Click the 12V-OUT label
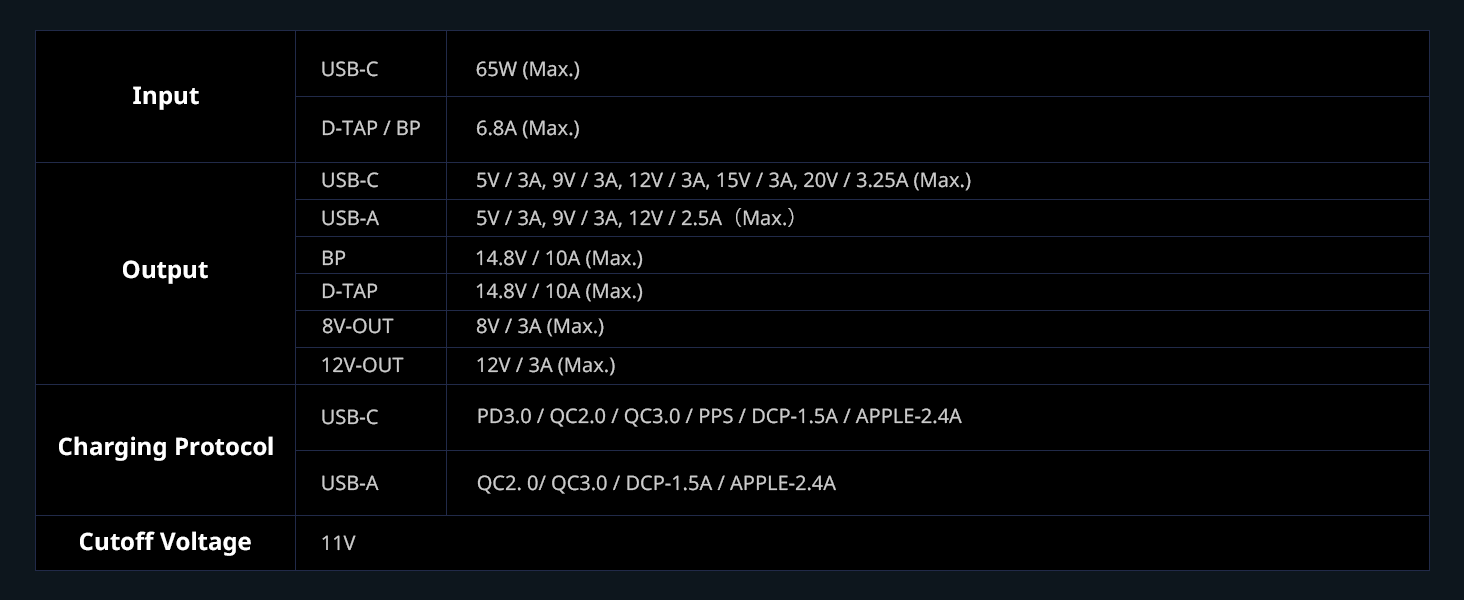 pos(362,365)
